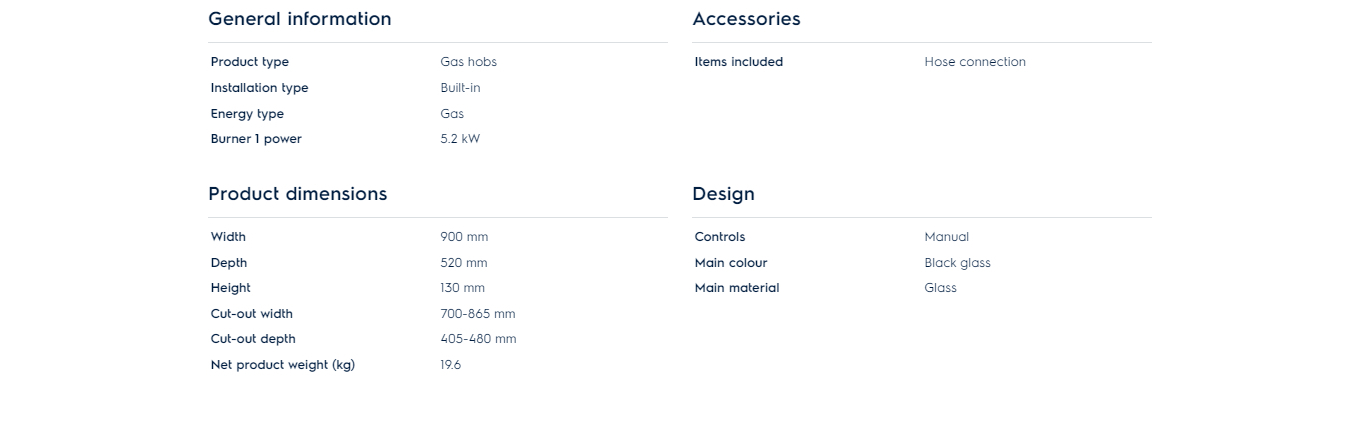Click the Manual controls value

coord(946,237)
